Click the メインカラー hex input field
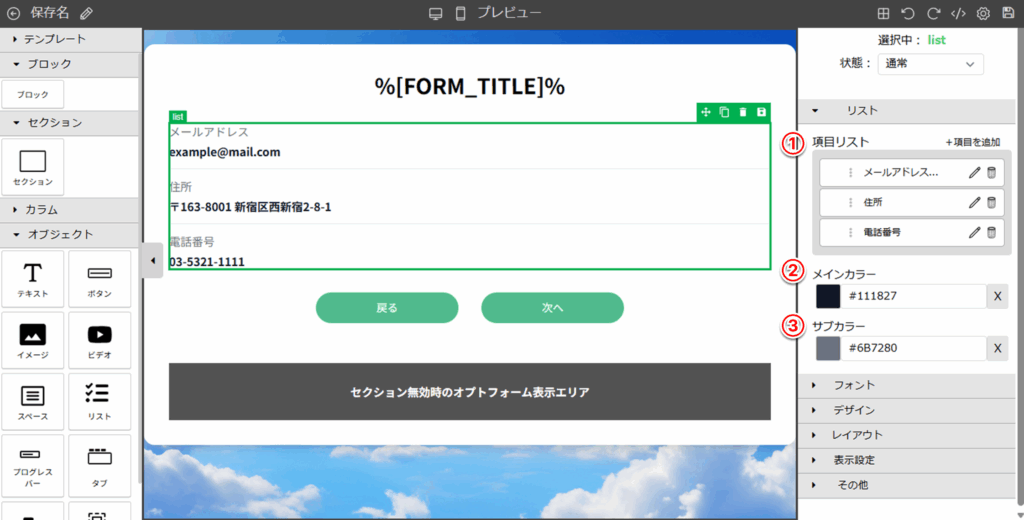Viewport: 1024px width, 520px height. coord(914,296)
